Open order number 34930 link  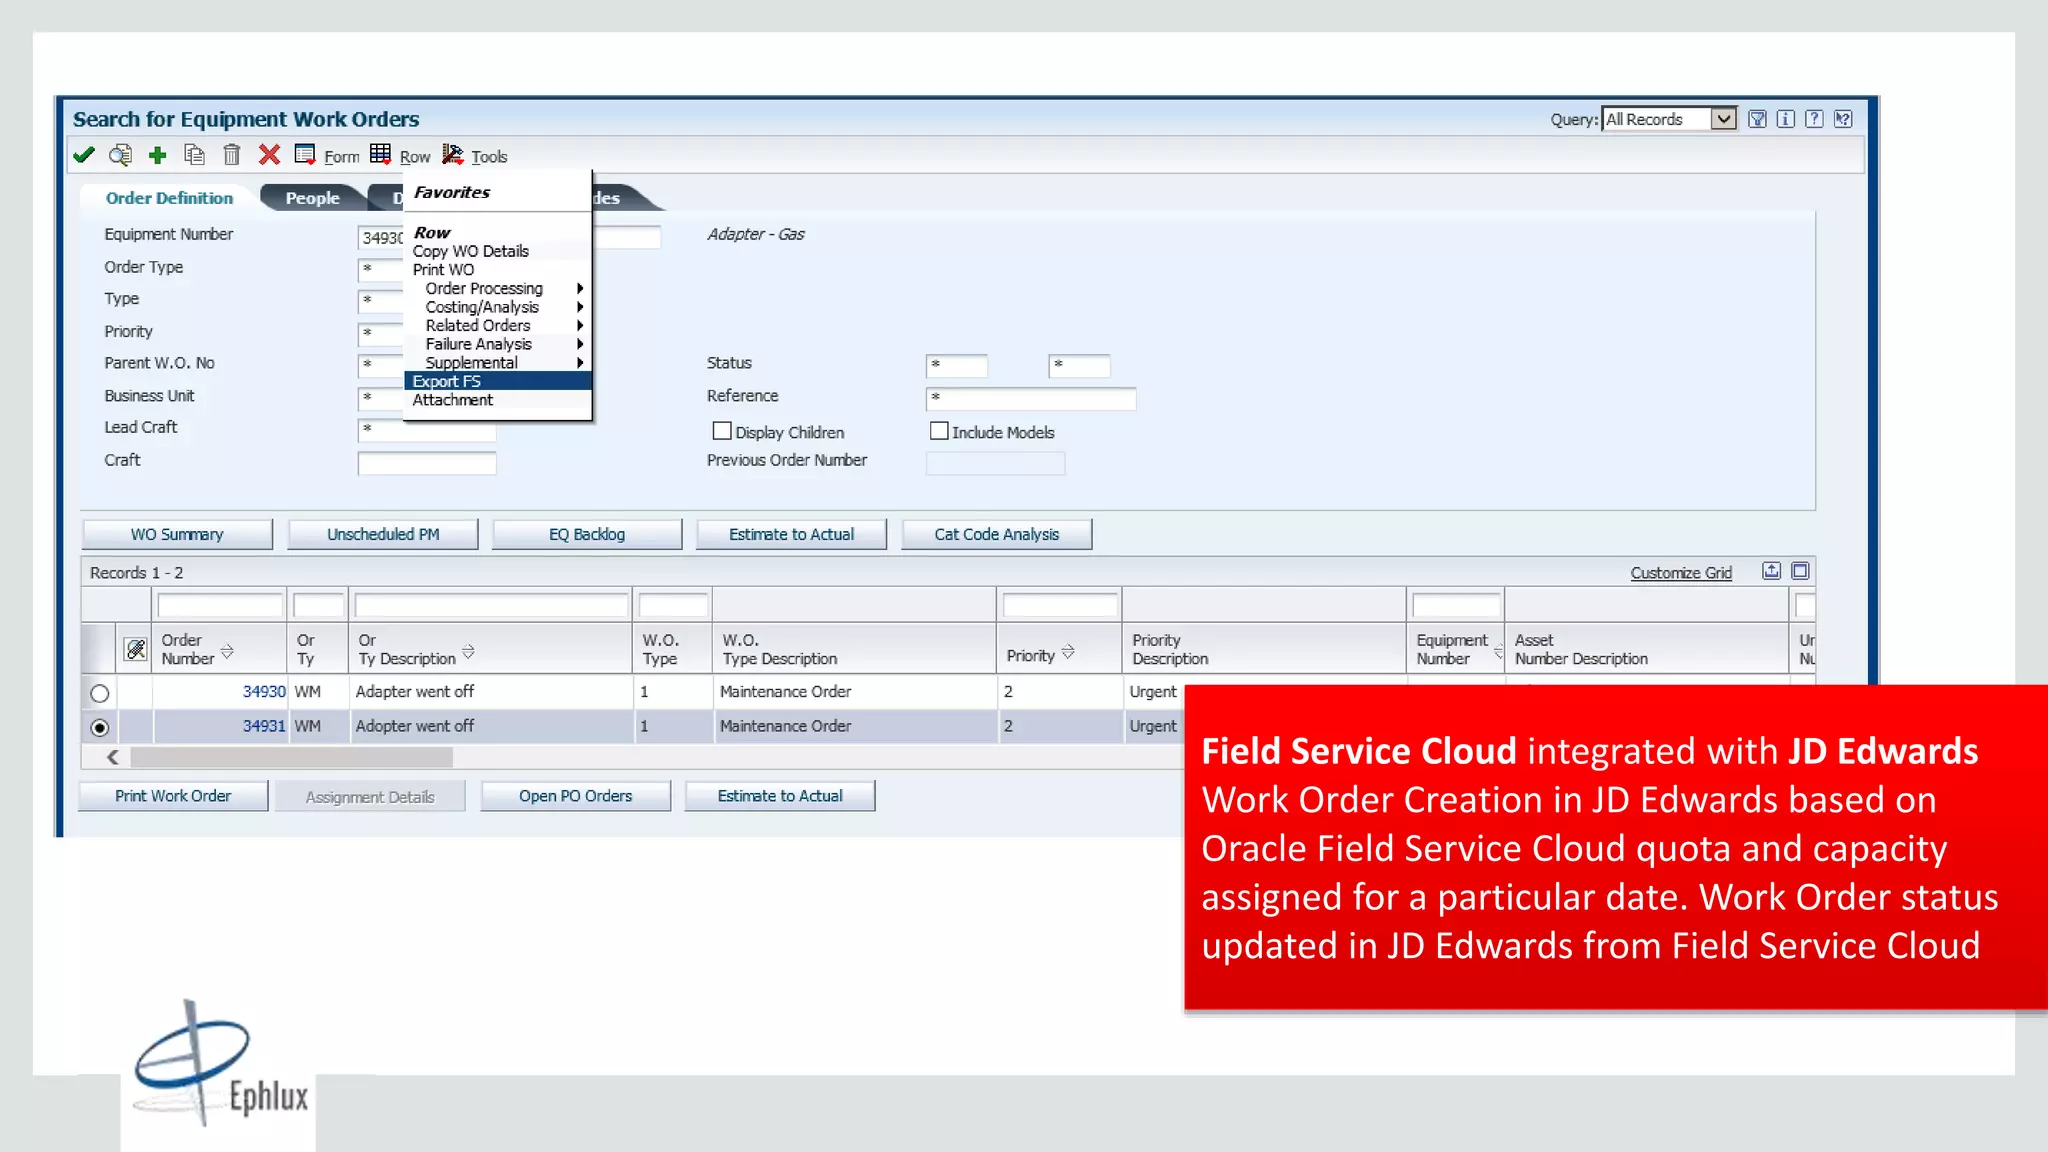[264, 691]
